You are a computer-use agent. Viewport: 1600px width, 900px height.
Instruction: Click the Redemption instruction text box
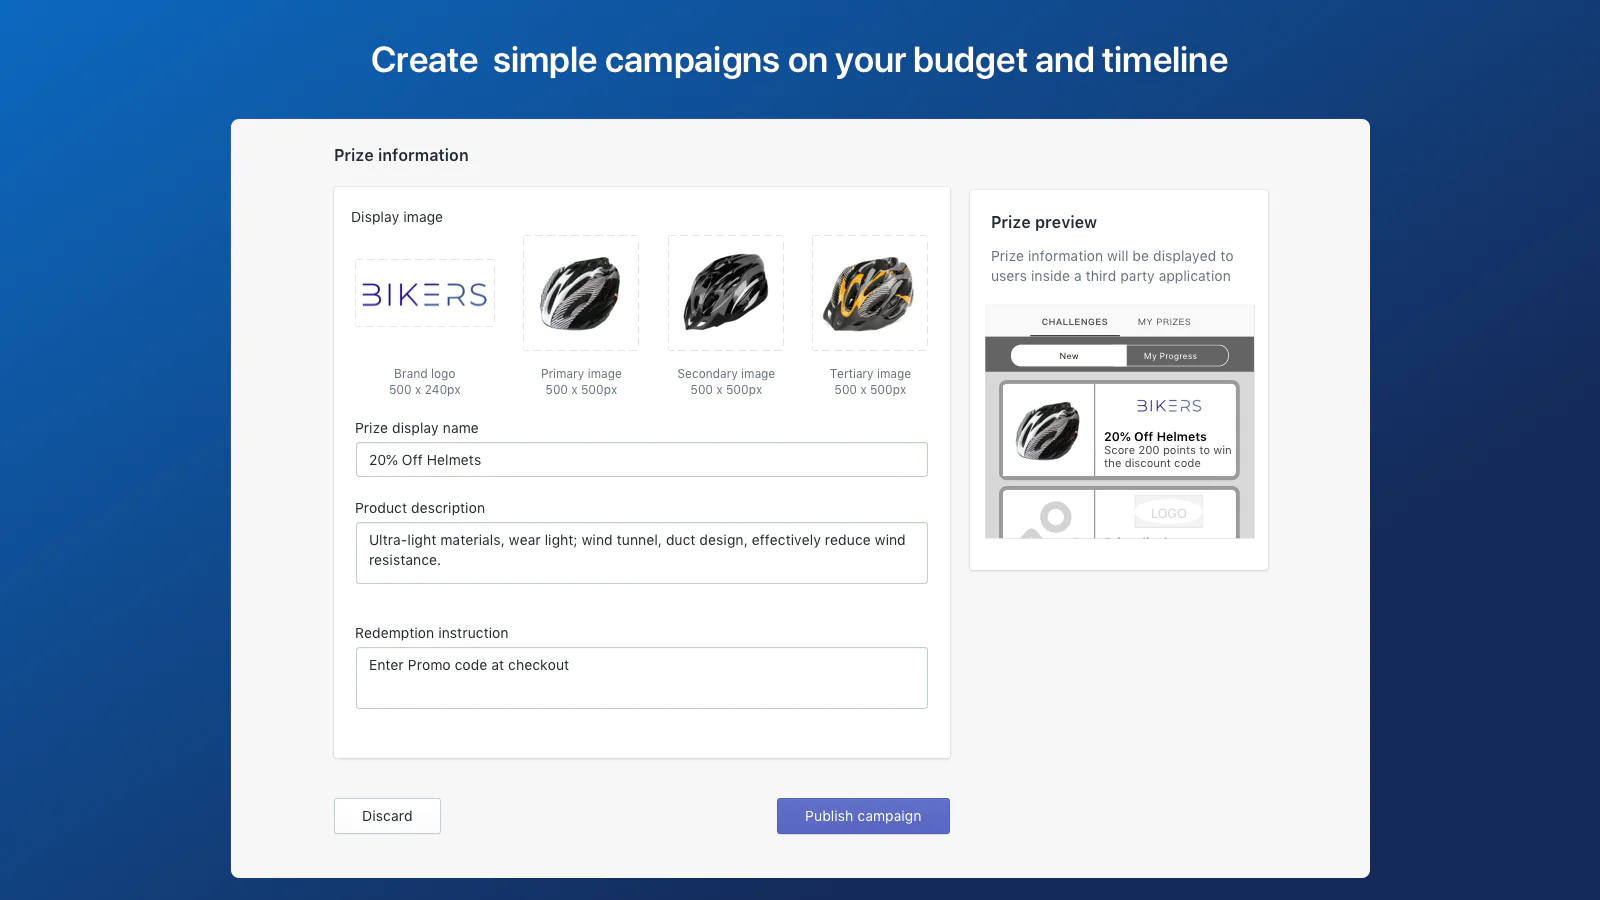(x=642, y=678)
